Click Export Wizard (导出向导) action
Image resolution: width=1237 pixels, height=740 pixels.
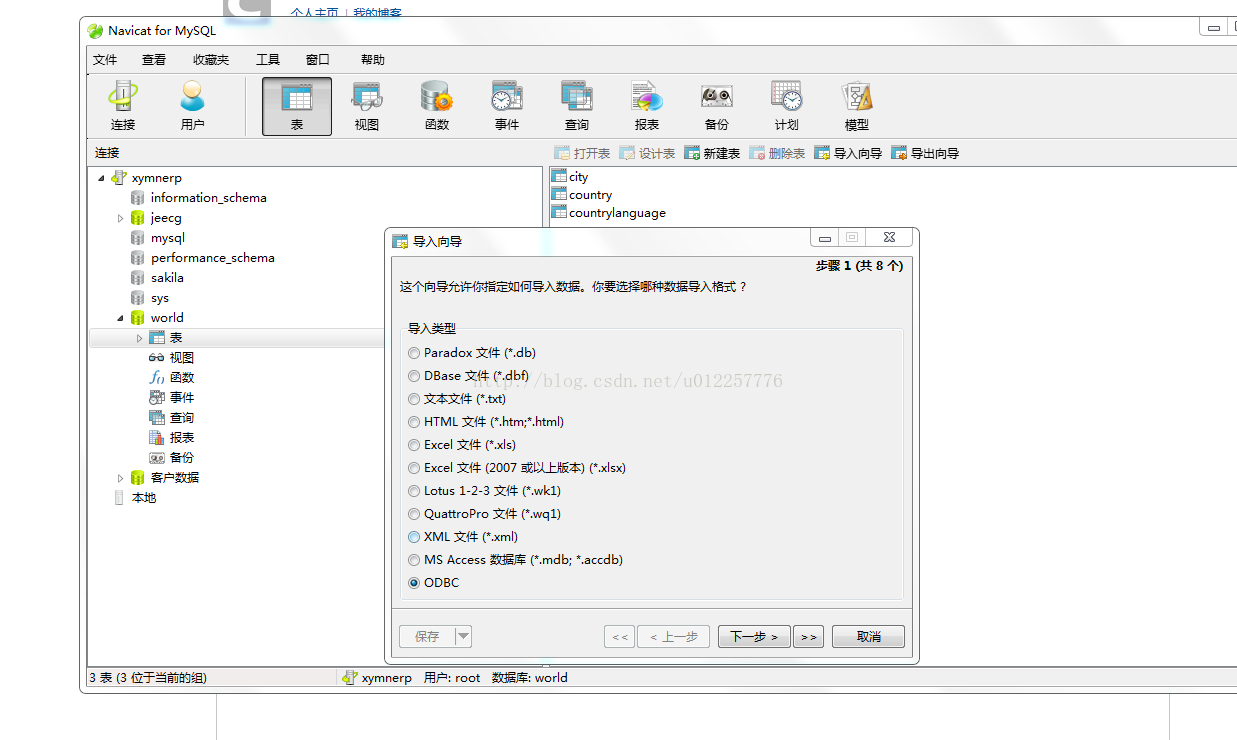[925, 153]
